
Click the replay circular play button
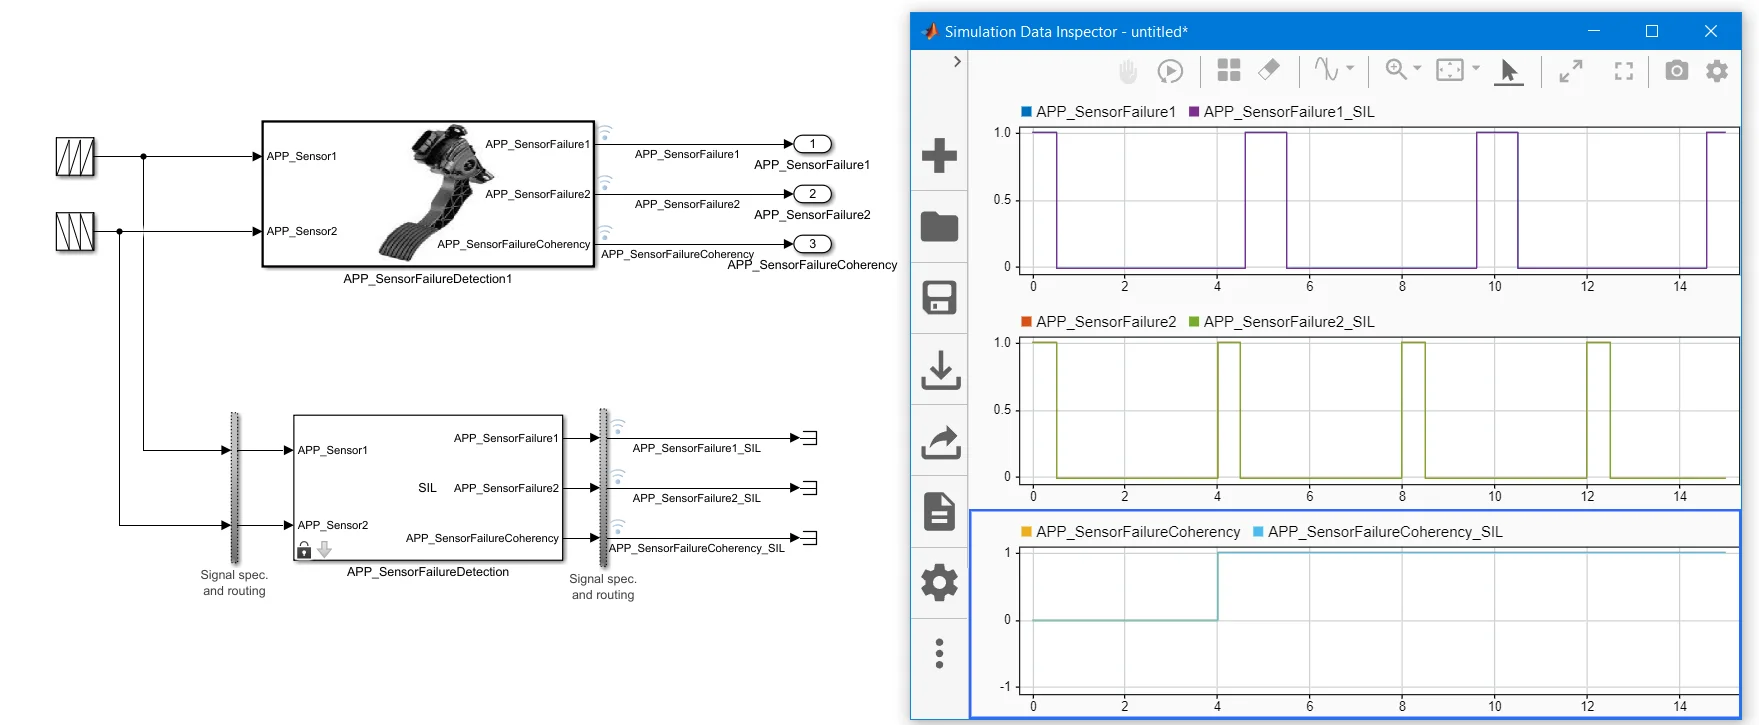point(1170,71)
